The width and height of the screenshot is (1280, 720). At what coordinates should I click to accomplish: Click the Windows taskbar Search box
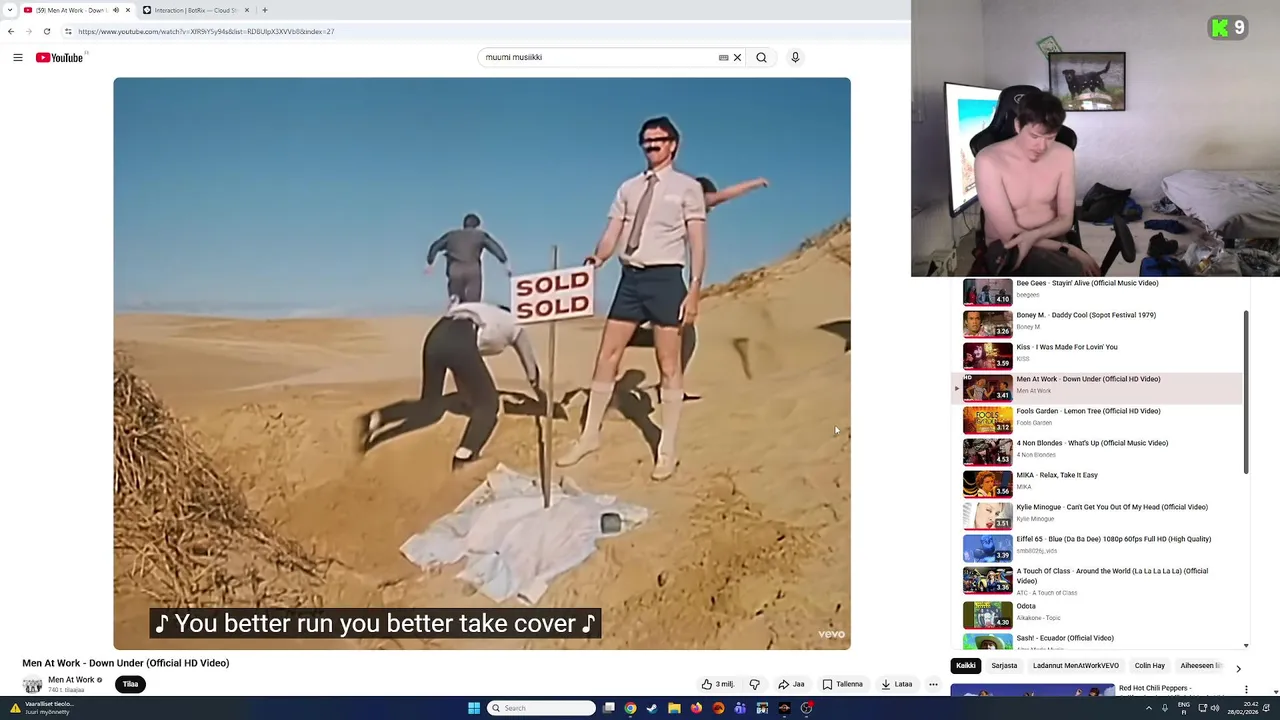[x=541, y=708]
